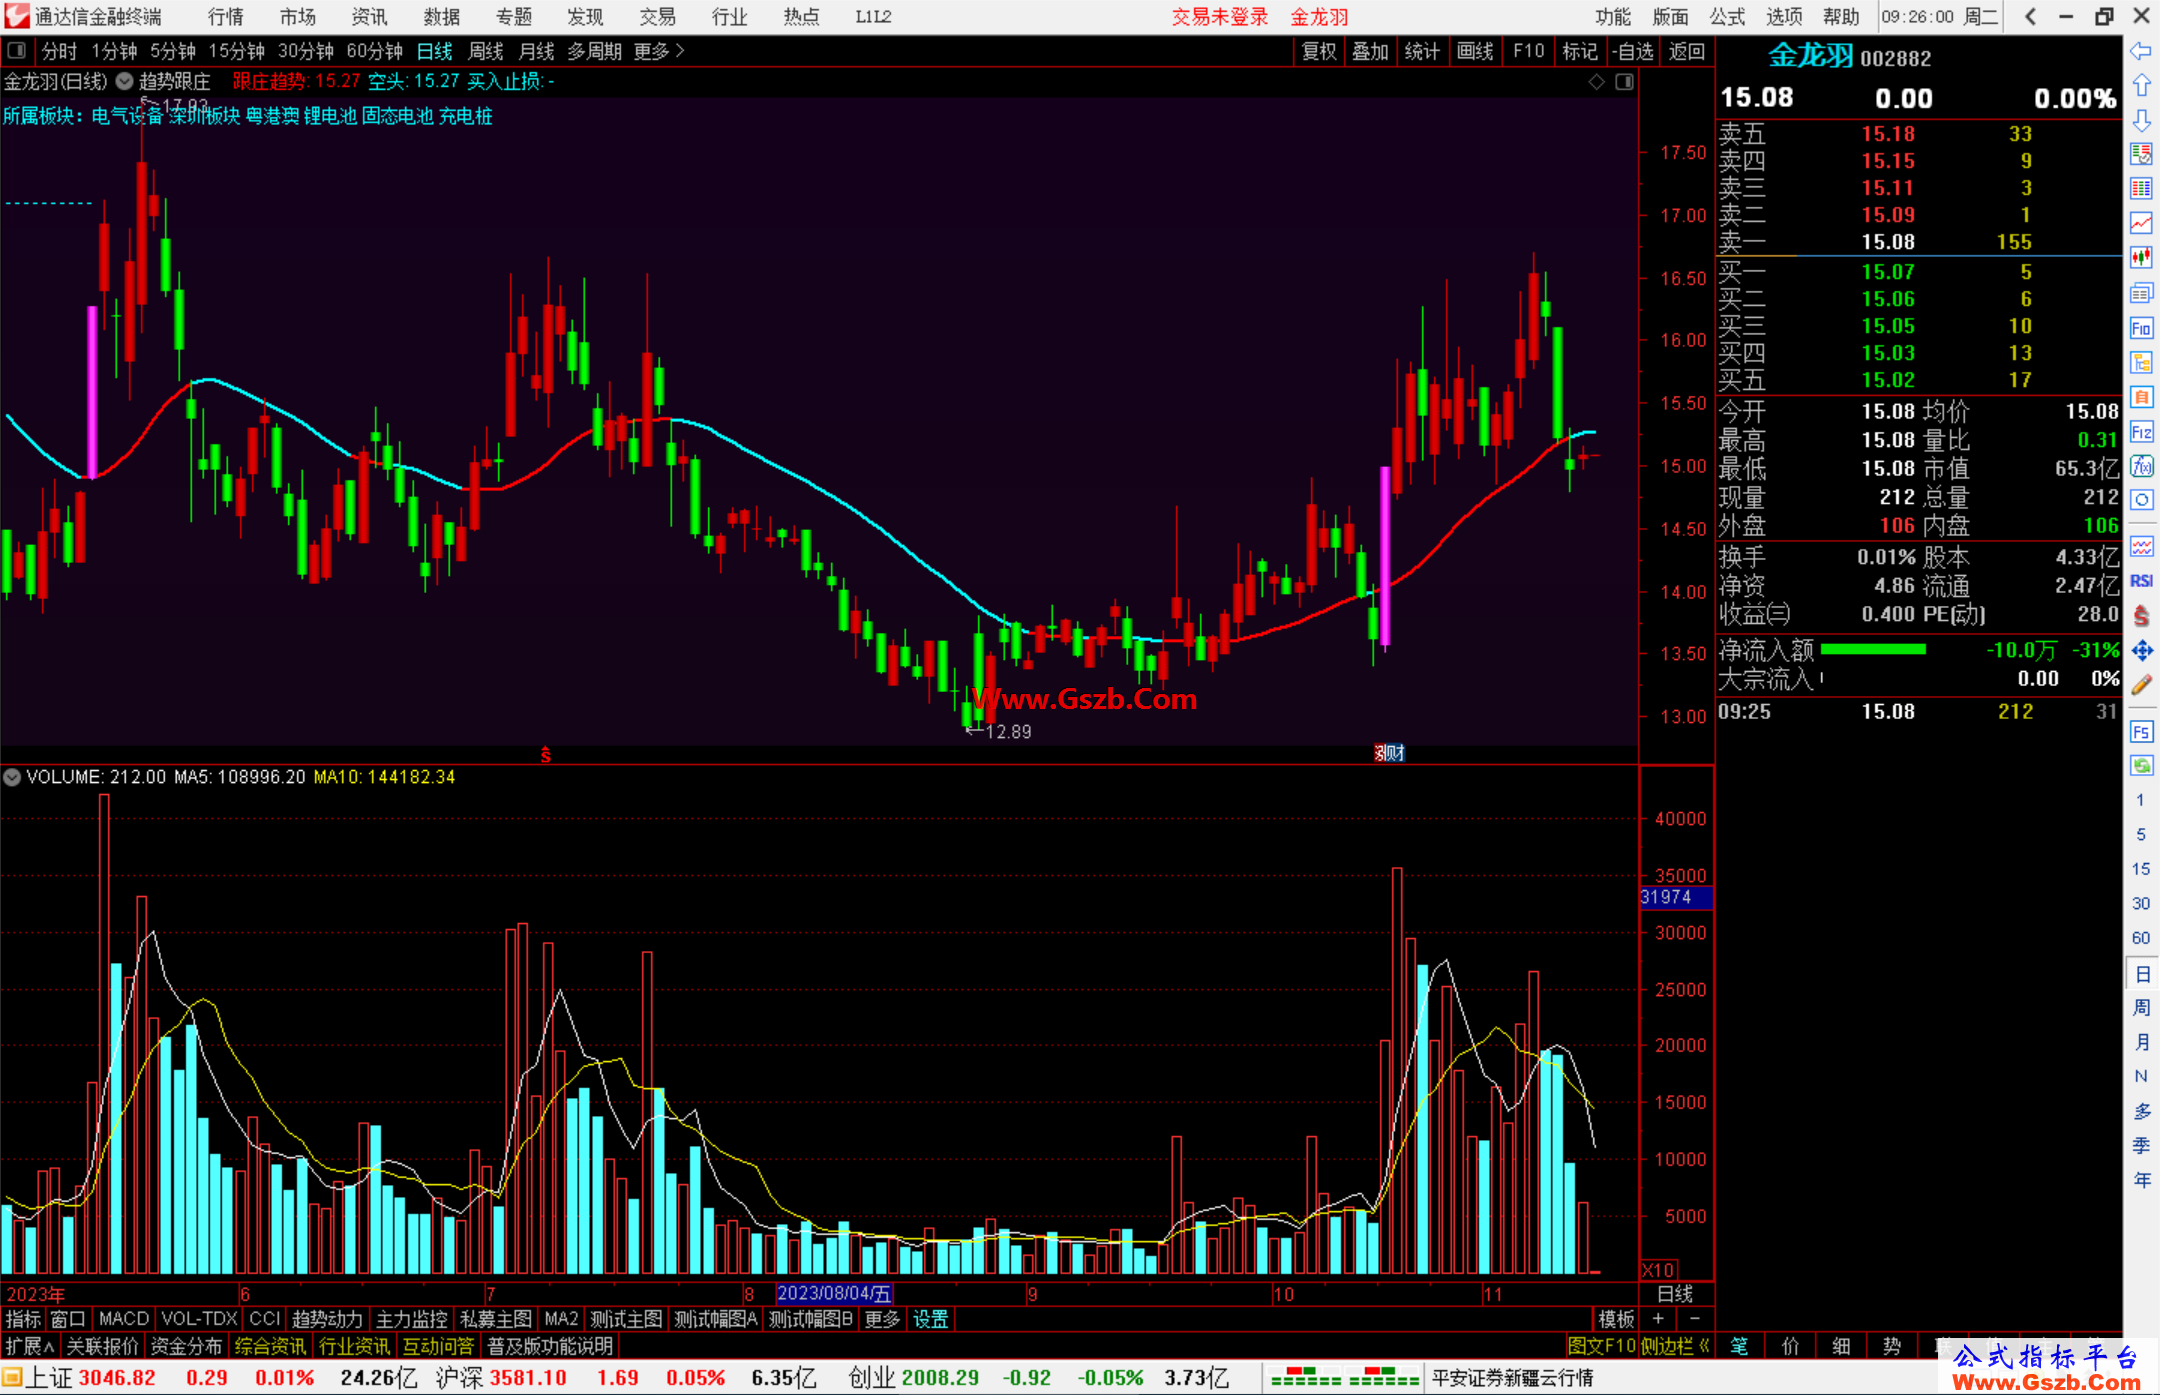
Task: Open the colored quote table sidebar icon
Action: 2141,189
